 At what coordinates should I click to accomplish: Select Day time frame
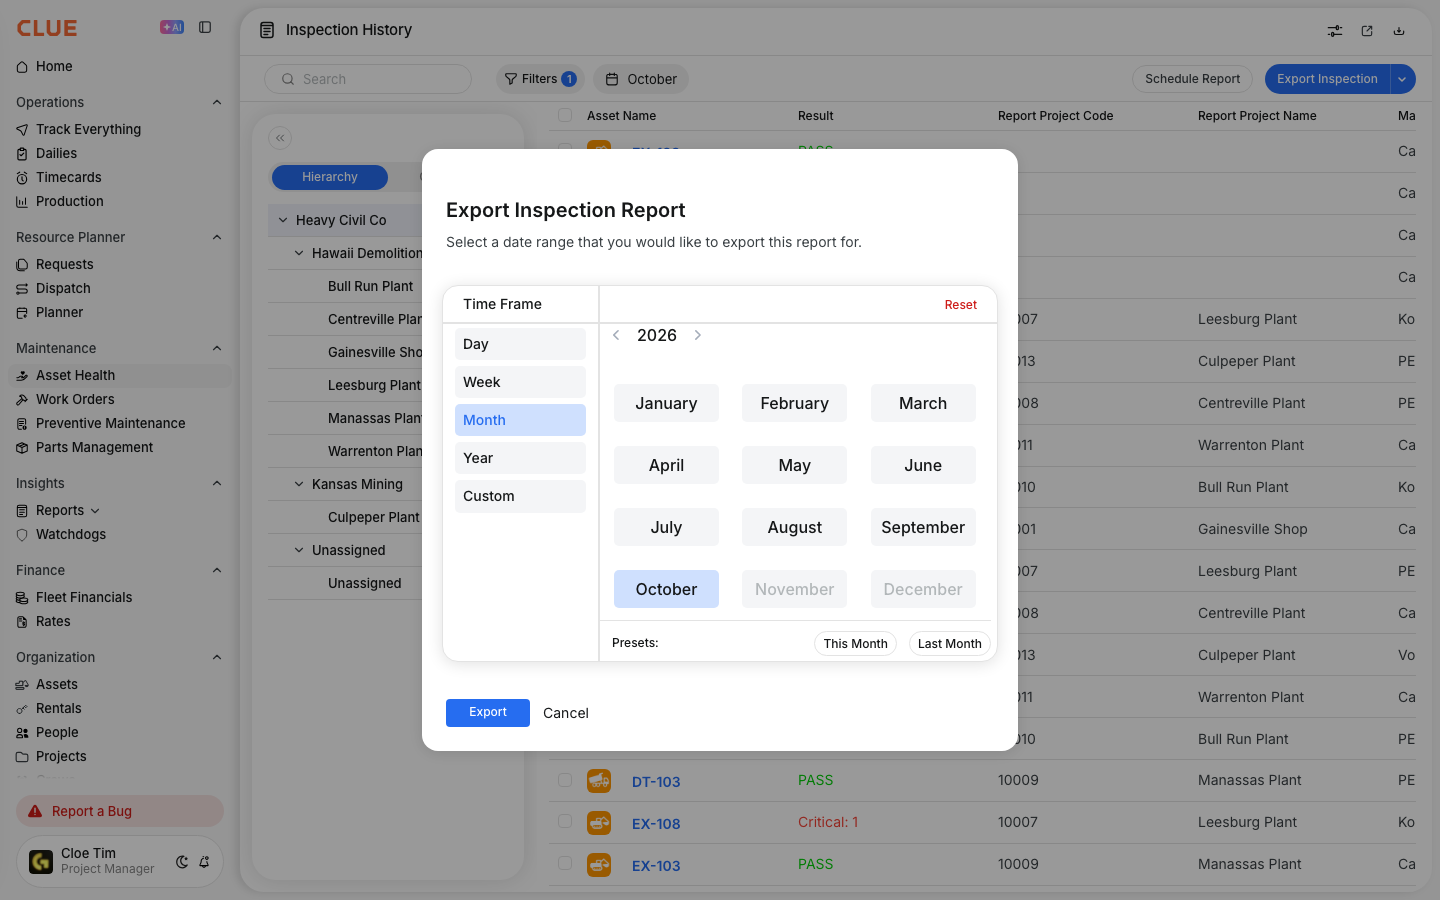click(x=520, y=344)
